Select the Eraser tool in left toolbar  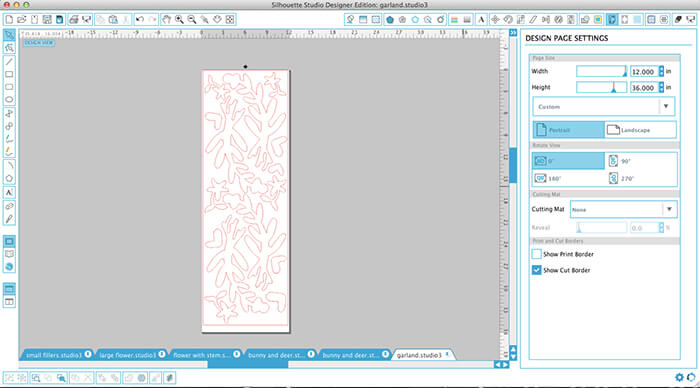(9, 206)
